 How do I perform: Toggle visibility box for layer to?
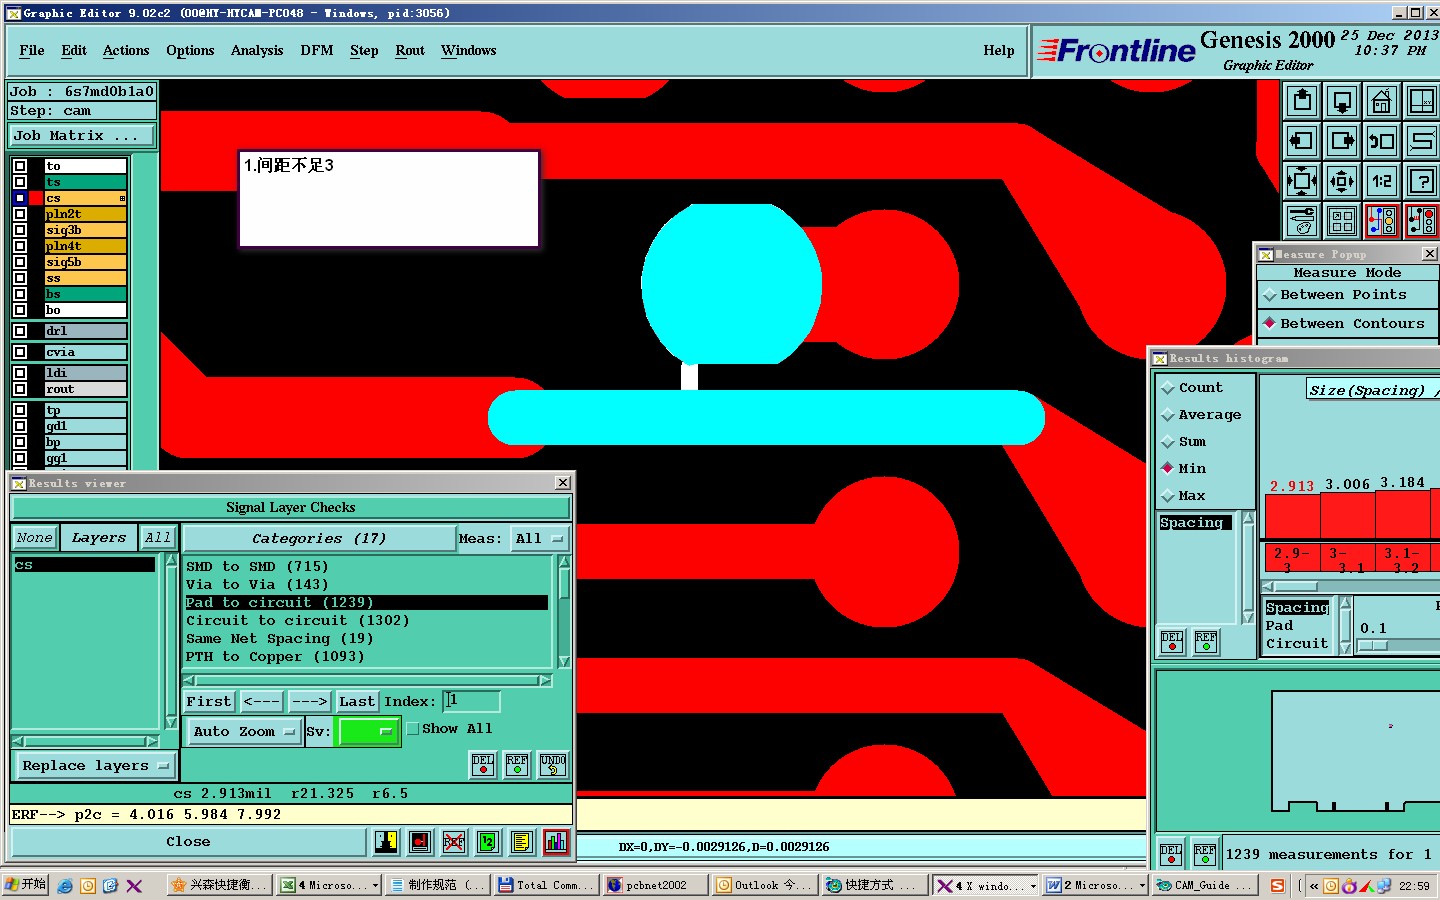pos(20,166)
